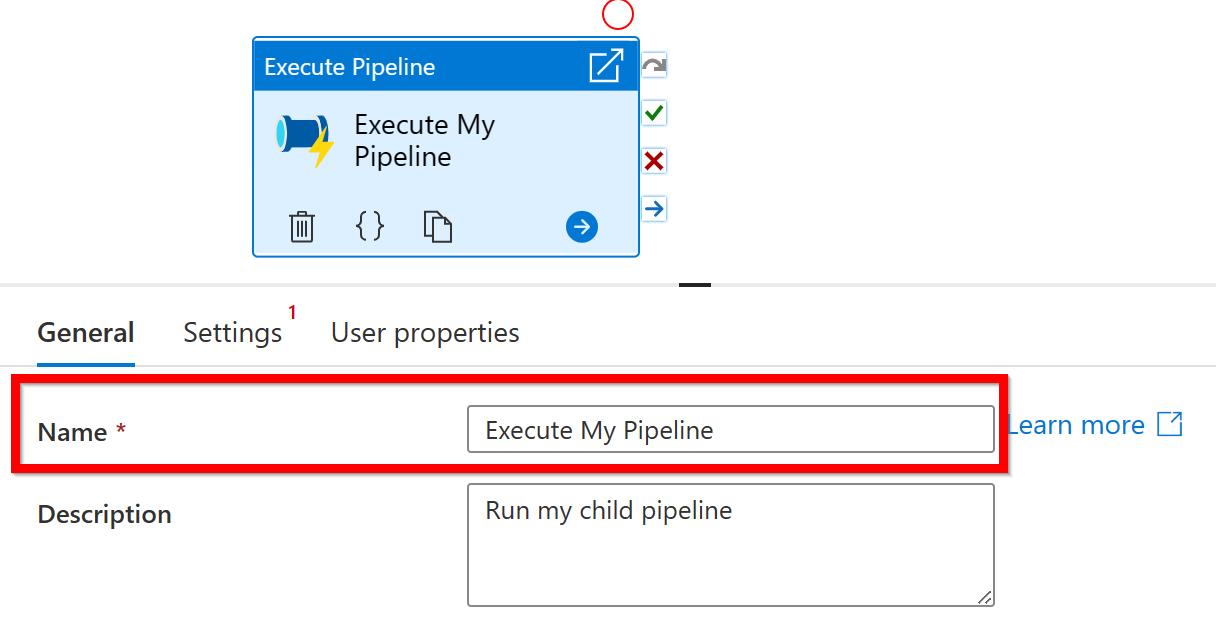Select the red X failure connector
1216x635 pixels.
click(654, 161)
